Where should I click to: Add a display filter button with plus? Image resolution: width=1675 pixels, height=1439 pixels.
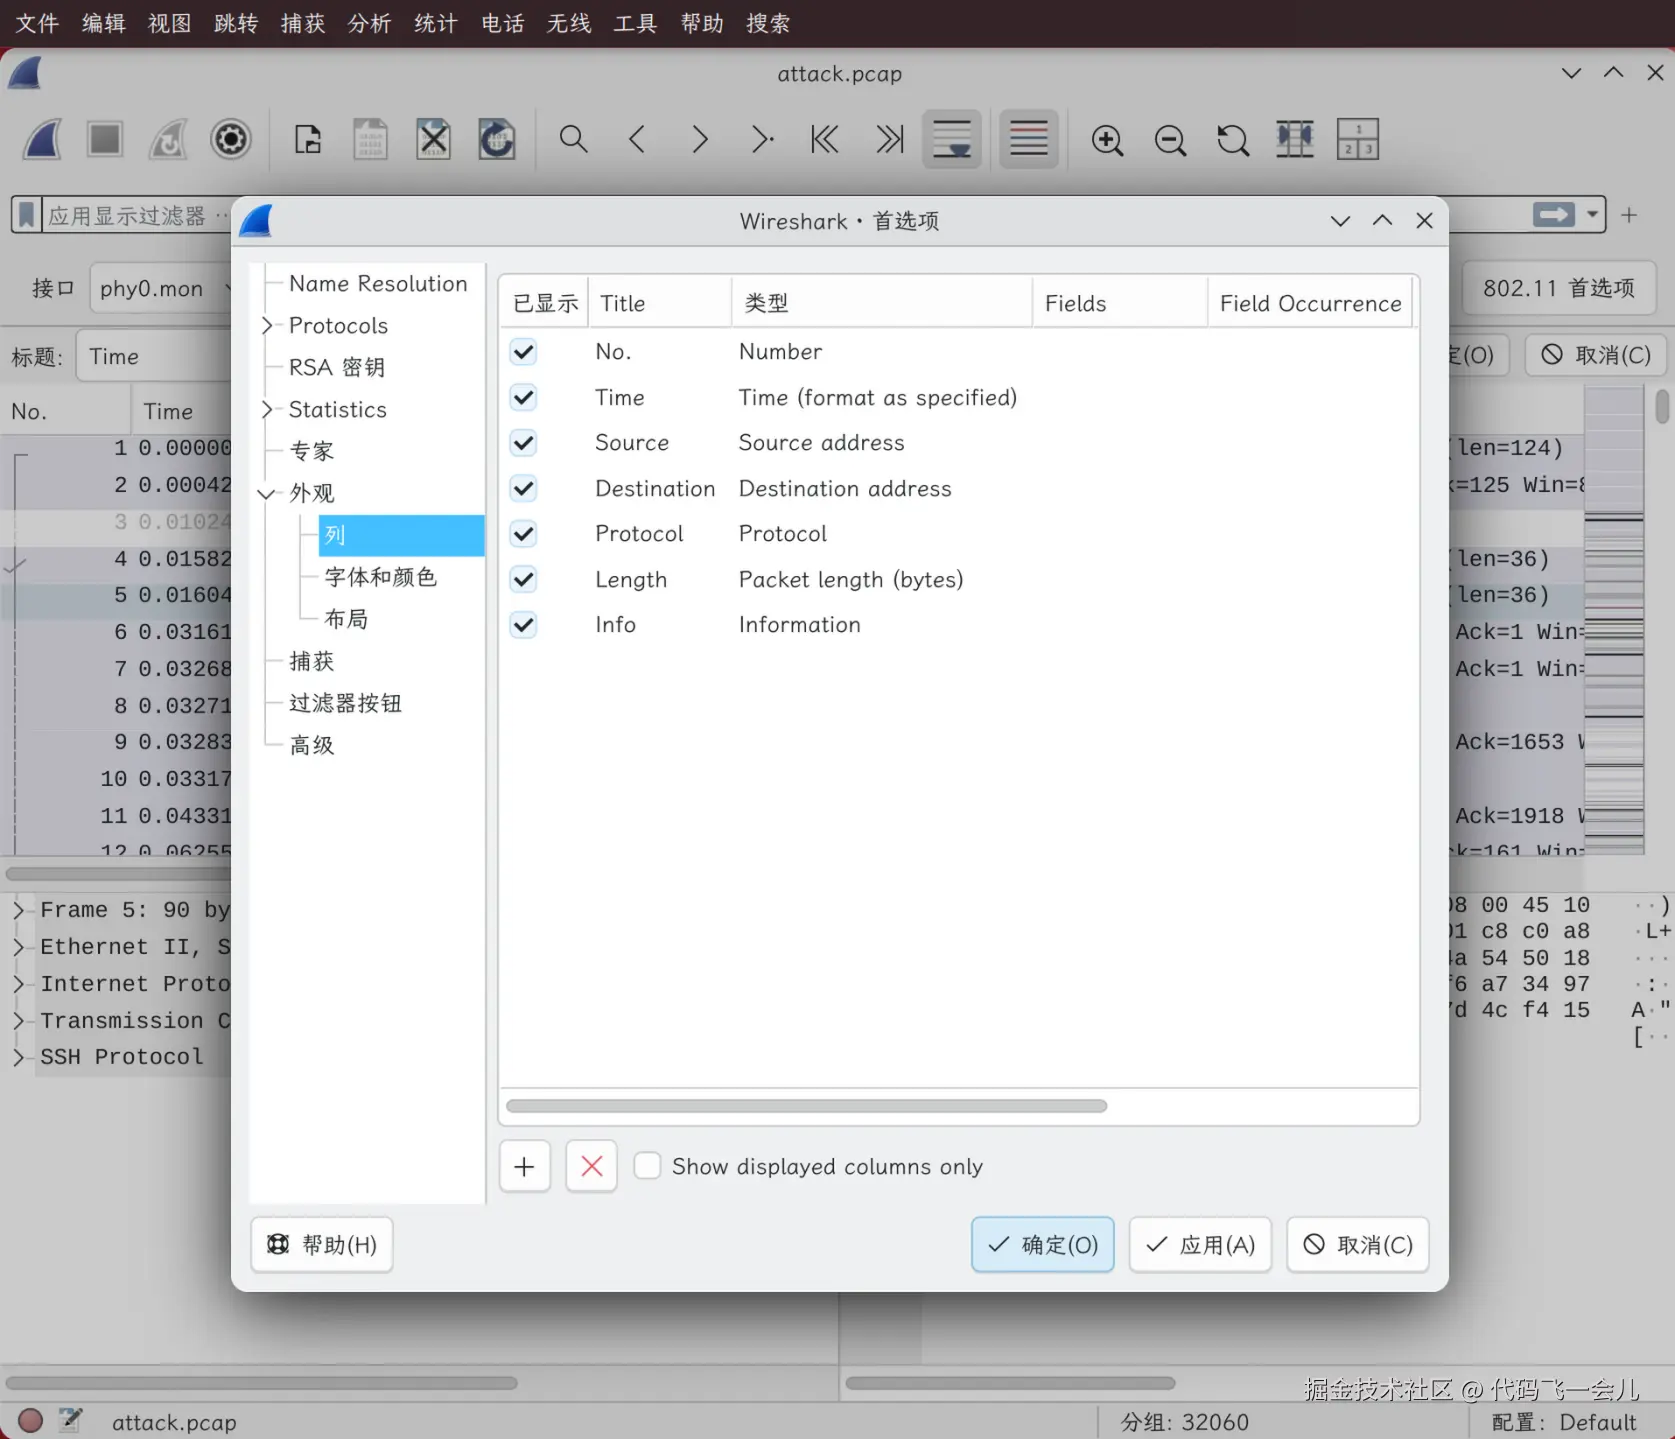[1629, 215]
